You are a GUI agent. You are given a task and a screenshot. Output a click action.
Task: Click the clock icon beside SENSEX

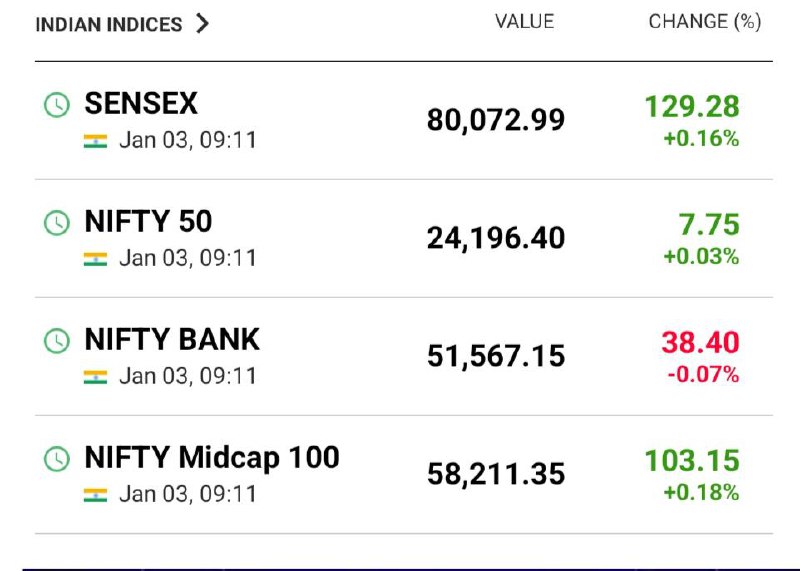(x=57, y=105)
